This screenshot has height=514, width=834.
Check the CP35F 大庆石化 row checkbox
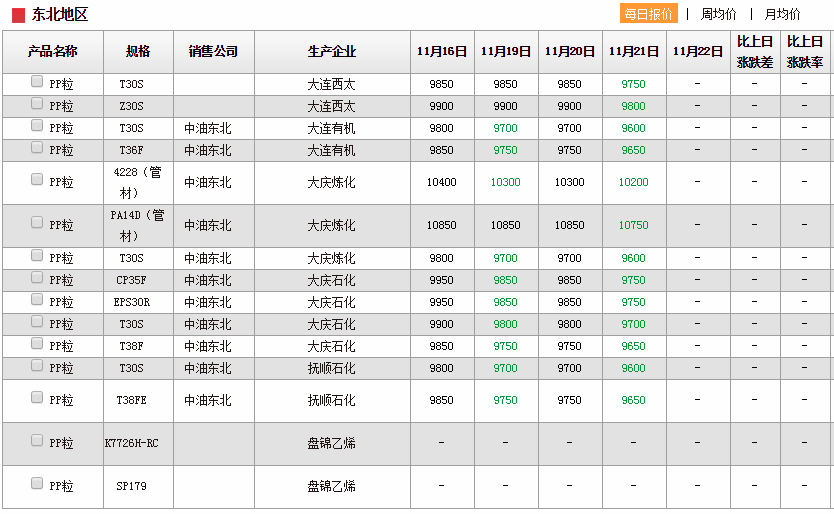[x=37, y=278]
